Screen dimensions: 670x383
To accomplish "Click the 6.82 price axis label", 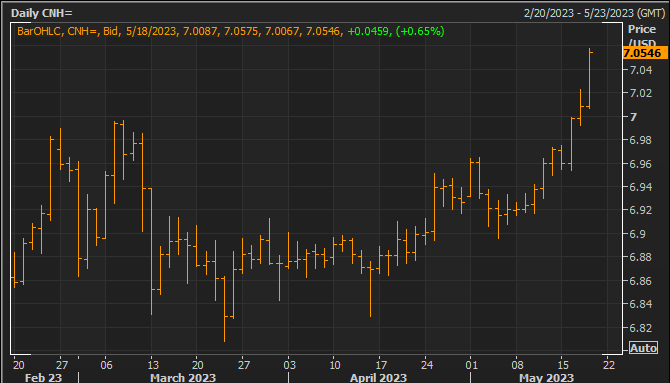I will [641, 328].
